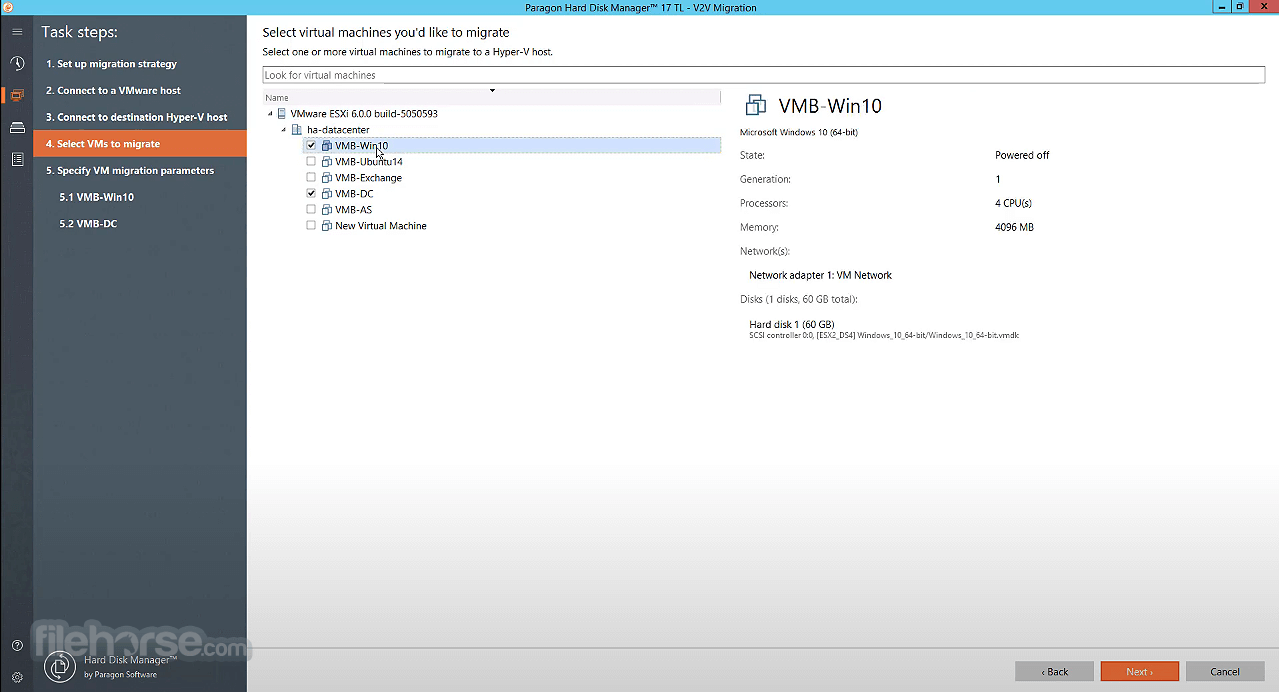Click the VMware ESXi 6.0.0 build-5050593 label

pyautogui.click(x=364, y=114)
